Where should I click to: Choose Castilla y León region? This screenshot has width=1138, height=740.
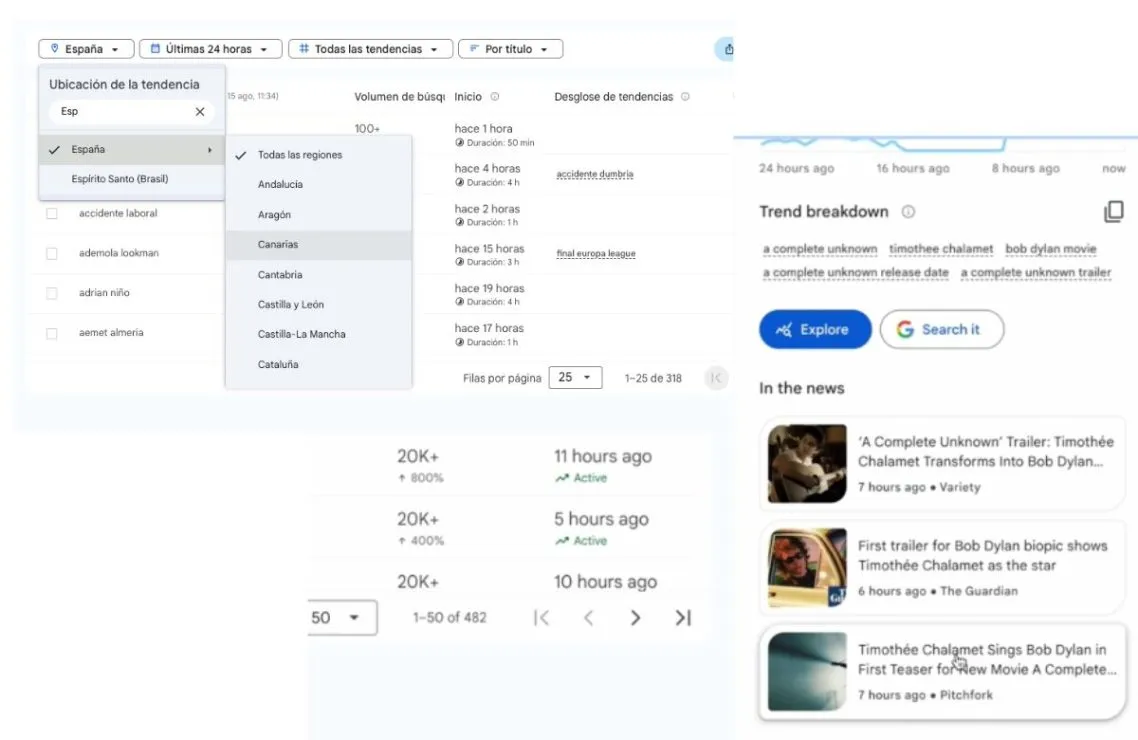pyautogui.click(x=319, y=304)
